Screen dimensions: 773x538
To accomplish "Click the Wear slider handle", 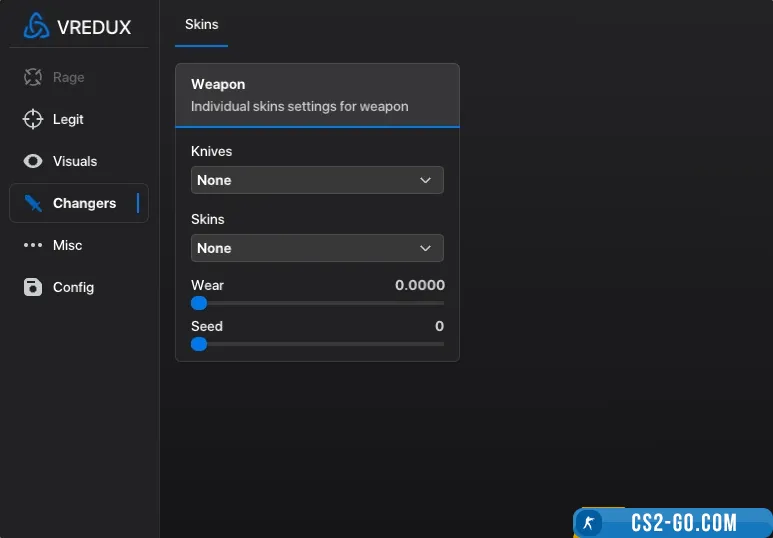I will (199, 303).
